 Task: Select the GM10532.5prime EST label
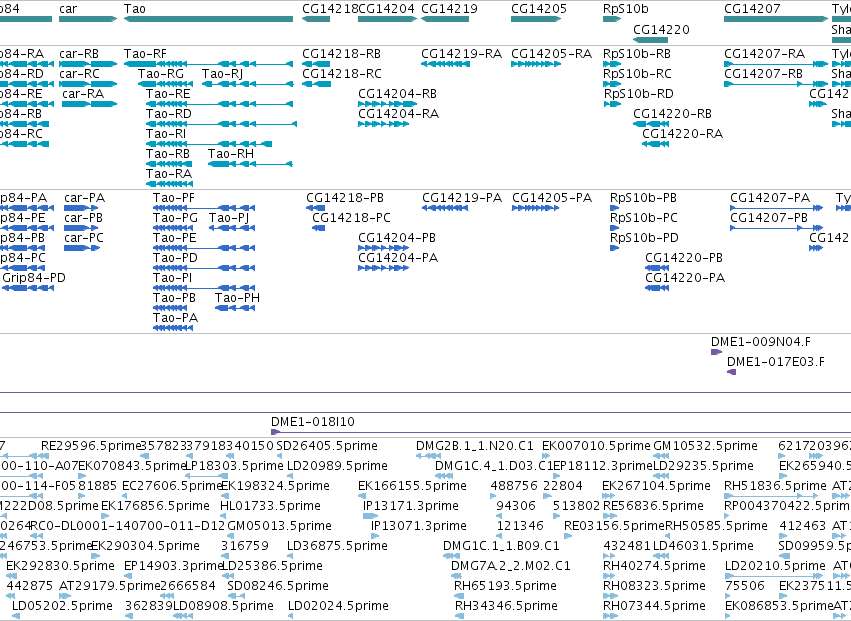click(705, 446)
